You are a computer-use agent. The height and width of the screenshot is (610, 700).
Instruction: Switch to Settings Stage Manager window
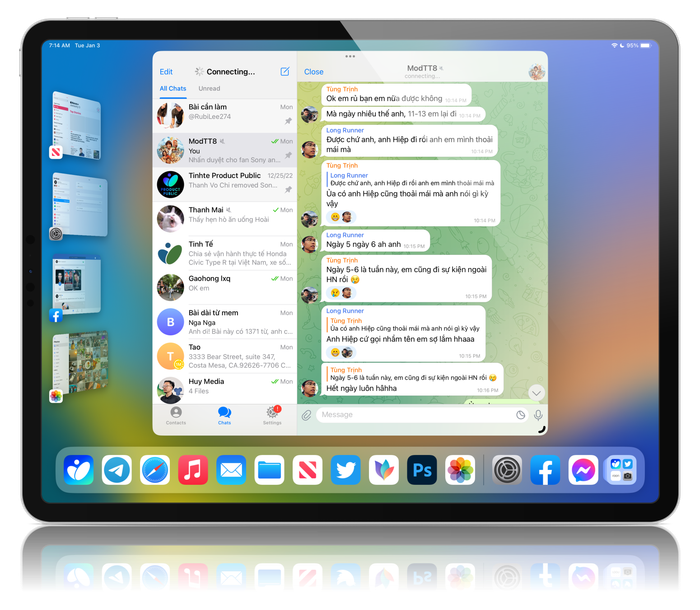(79, 206)
